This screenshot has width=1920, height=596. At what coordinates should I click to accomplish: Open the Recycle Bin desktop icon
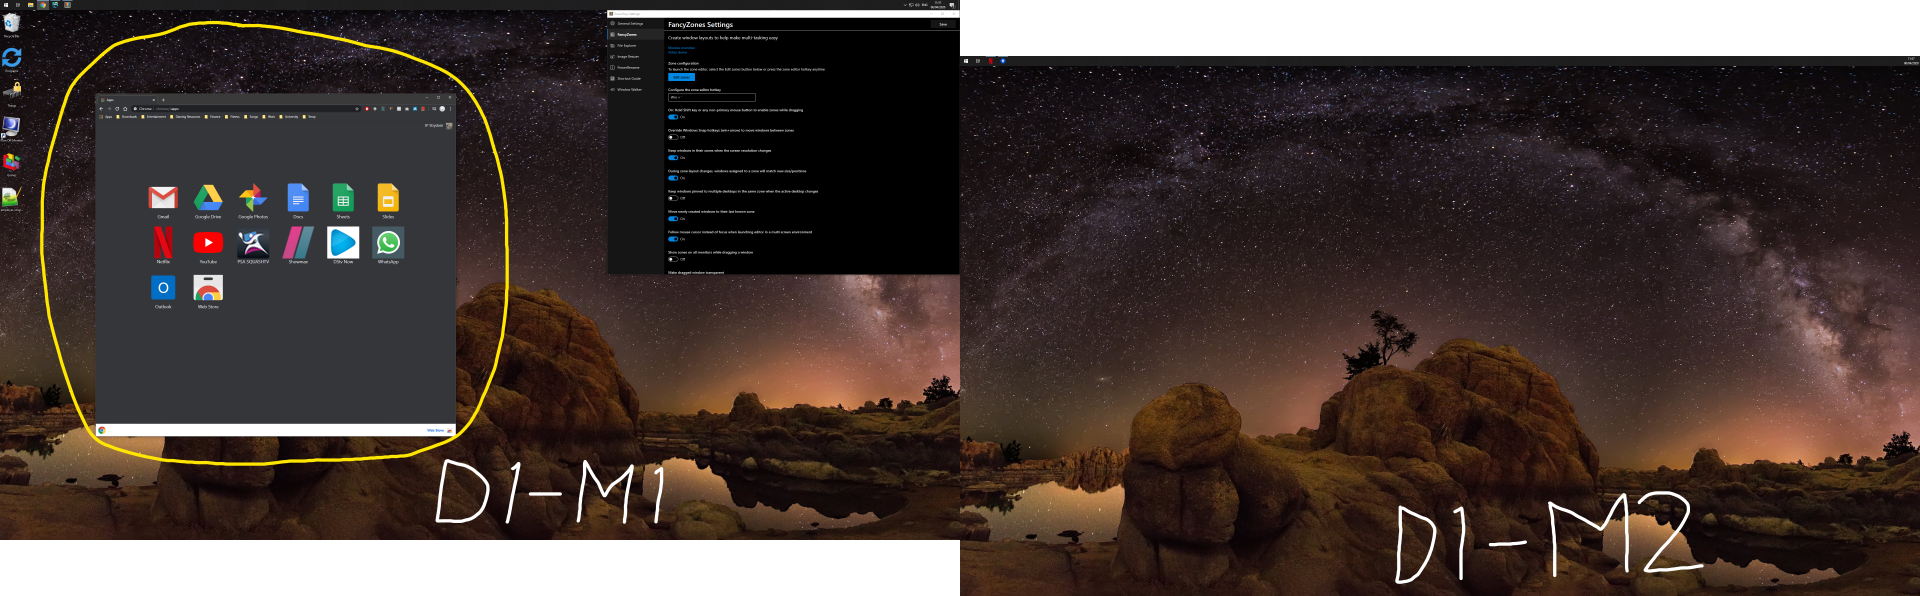pos(11,25)
